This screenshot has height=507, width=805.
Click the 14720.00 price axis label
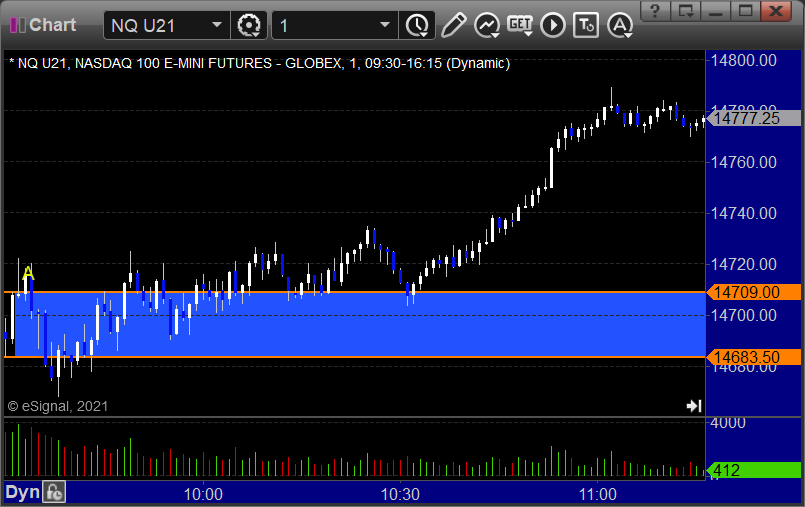pyautogui.click(x=743, y=264)
